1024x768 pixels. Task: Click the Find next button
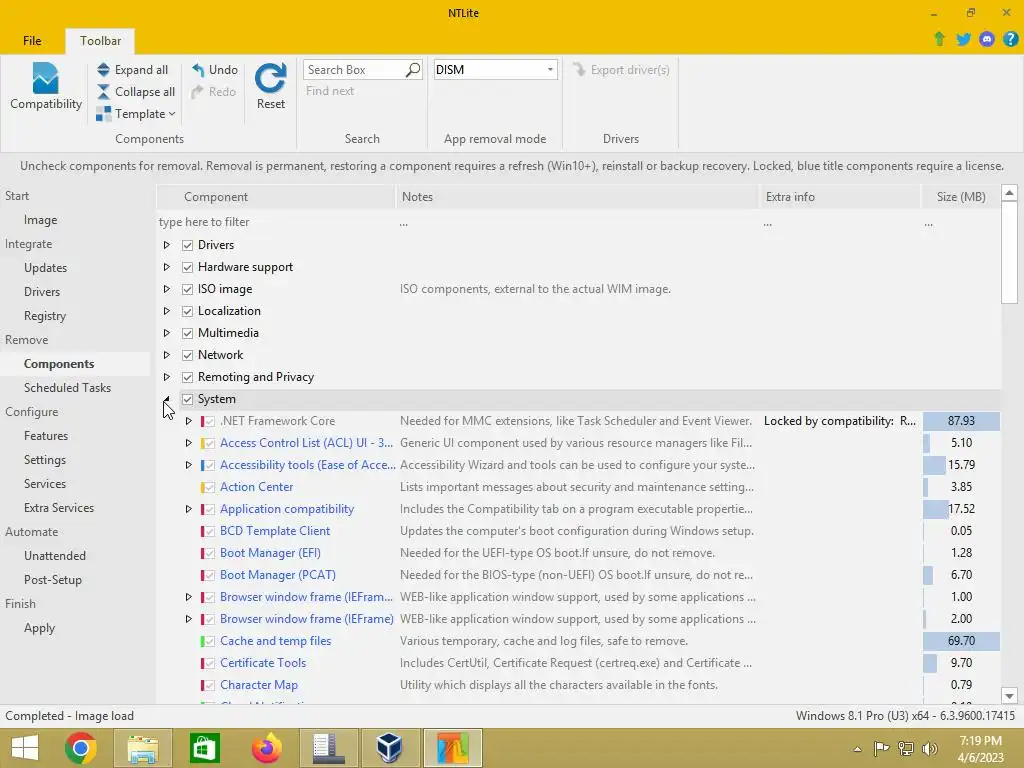pos(330,91)
